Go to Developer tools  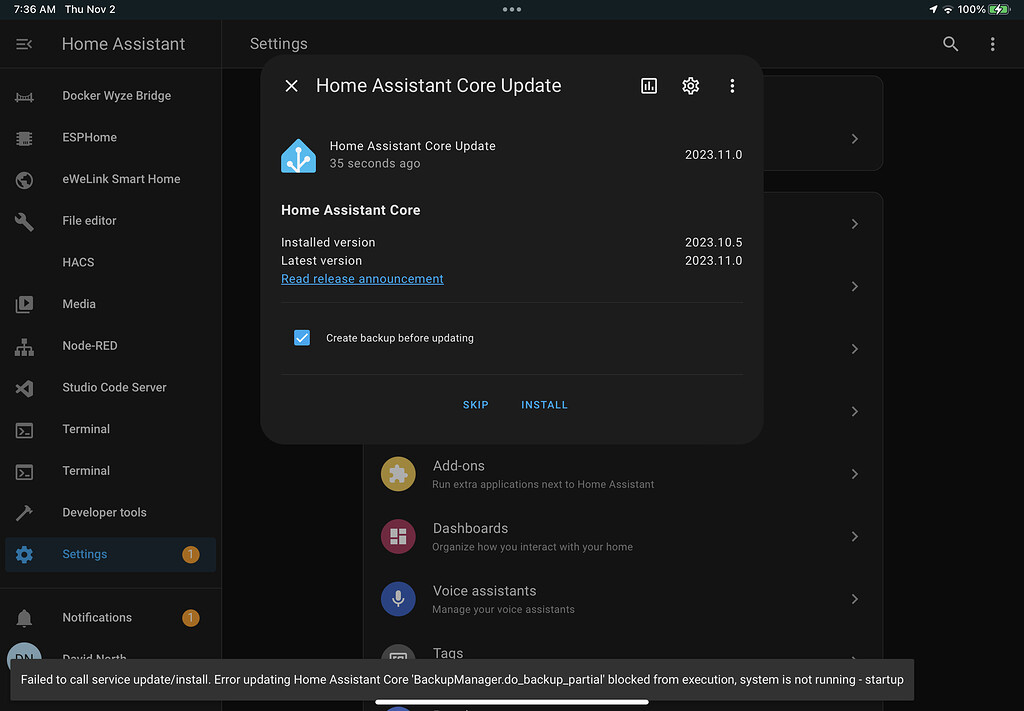(110, 513)
